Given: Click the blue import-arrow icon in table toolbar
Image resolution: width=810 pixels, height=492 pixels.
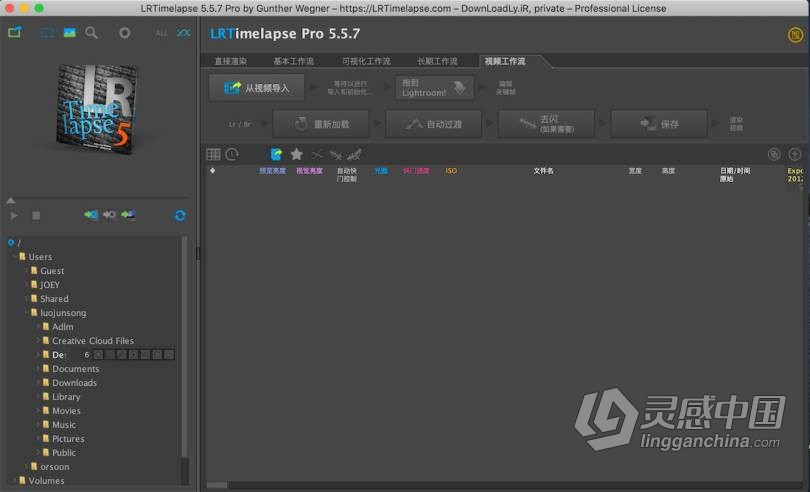Looking at the screenshot, I should pyautogui.click(x=276, y=154).
